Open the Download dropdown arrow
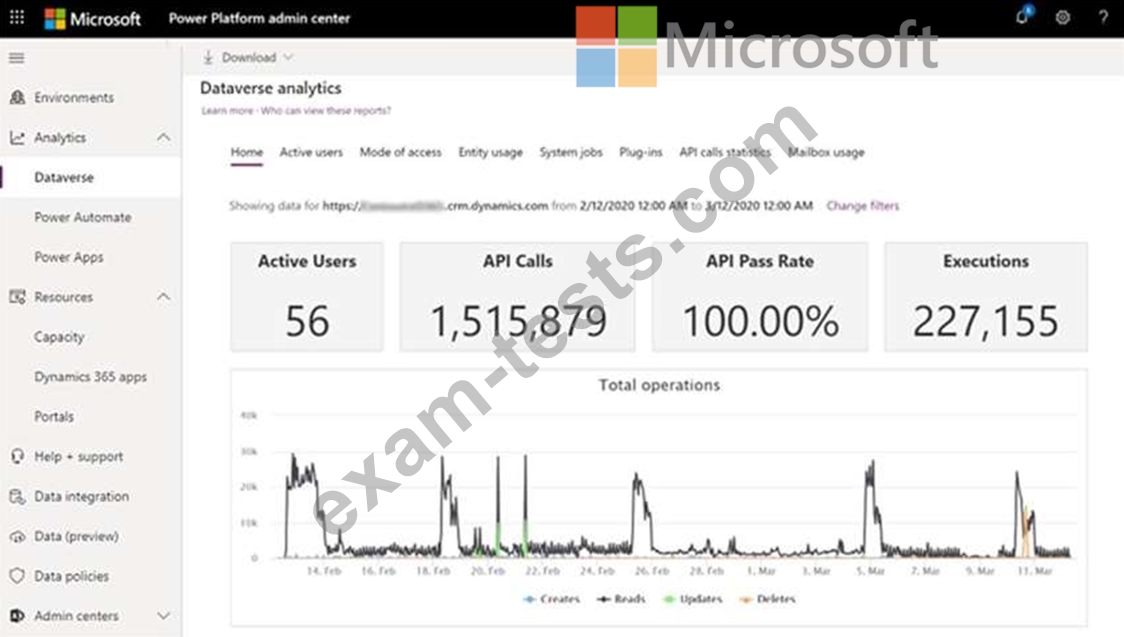The height and width of the screenshot is (637, 1124). 288,57
